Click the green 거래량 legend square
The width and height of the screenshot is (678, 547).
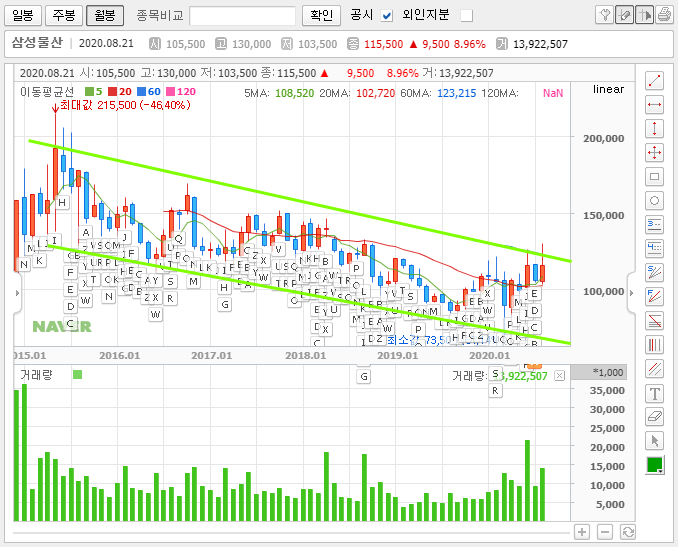click(x=77, y=374)
